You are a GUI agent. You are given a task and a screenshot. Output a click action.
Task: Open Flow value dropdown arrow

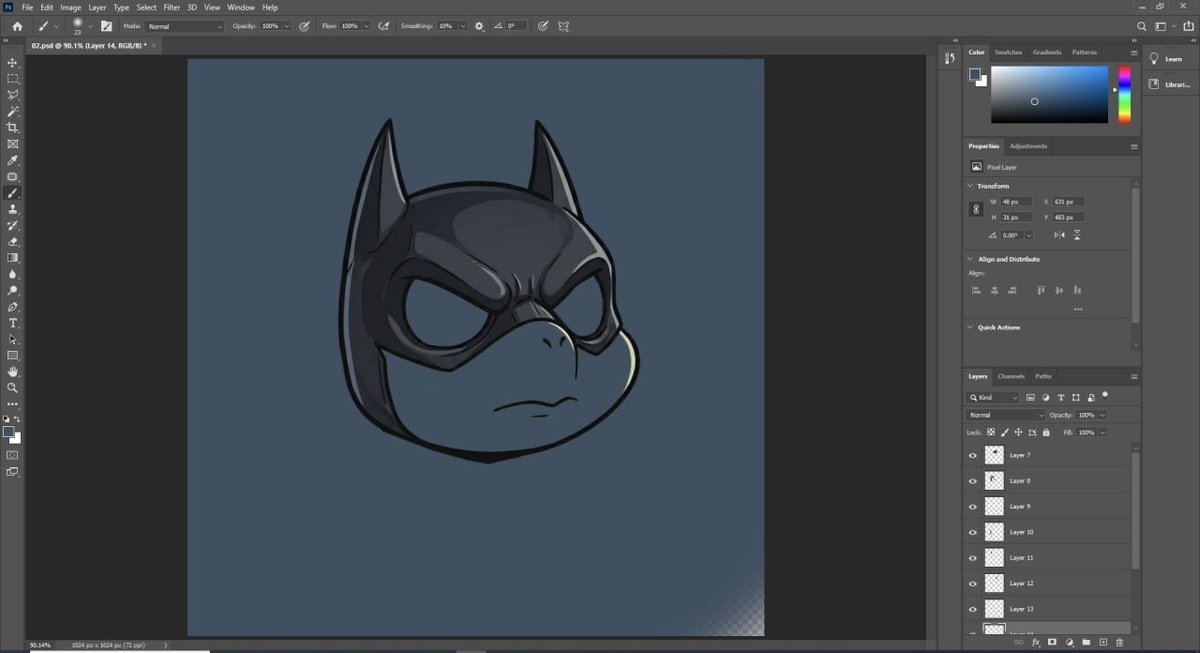(365, 26)
